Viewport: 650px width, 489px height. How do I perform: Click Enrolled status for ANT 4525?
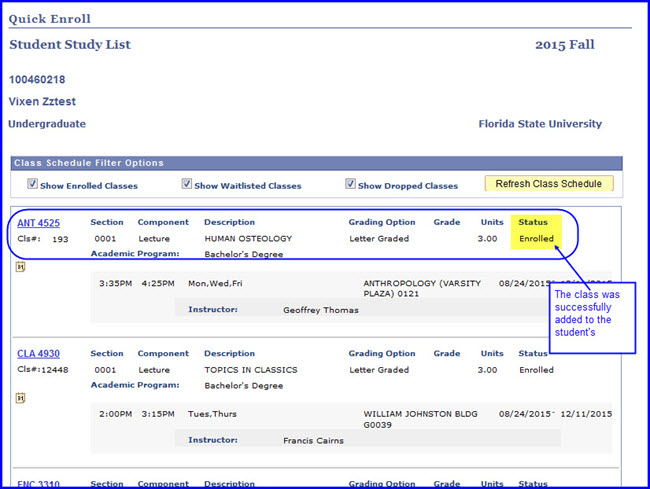(536, 239)
